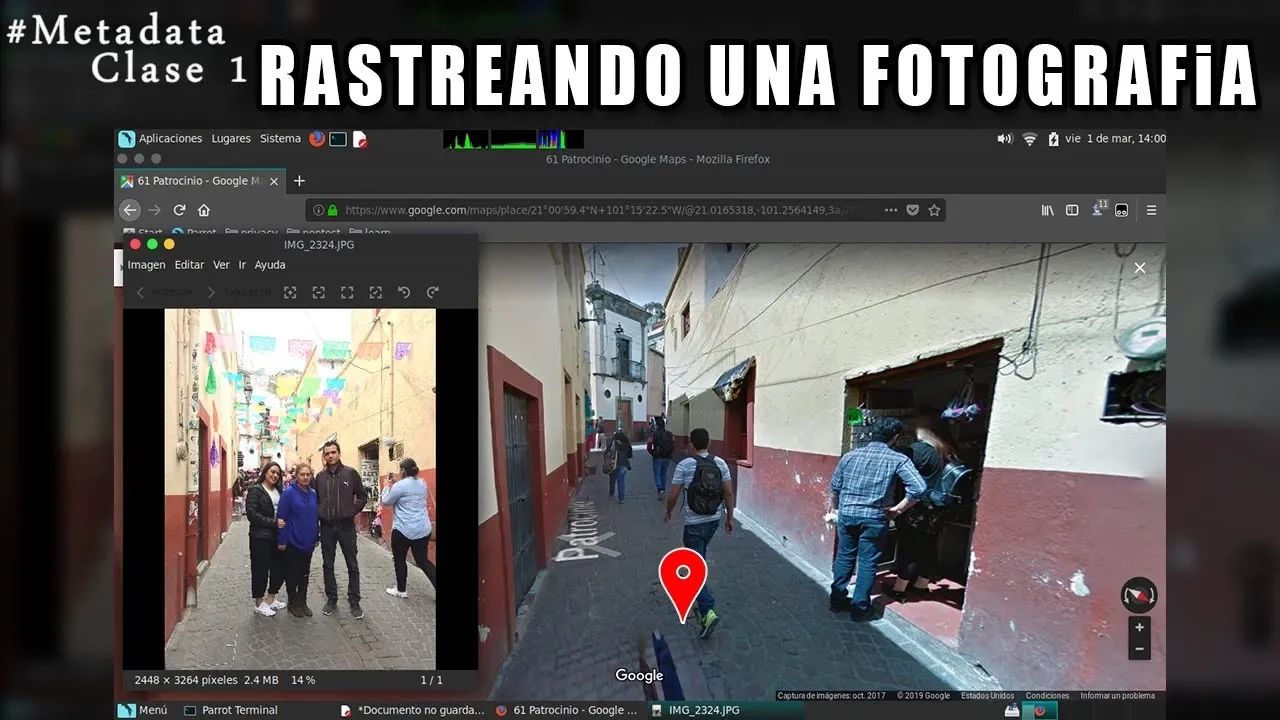Rotate image clockwise in viewer
1280x720 pixels.
pyautogui.click(x=432, y=292)
